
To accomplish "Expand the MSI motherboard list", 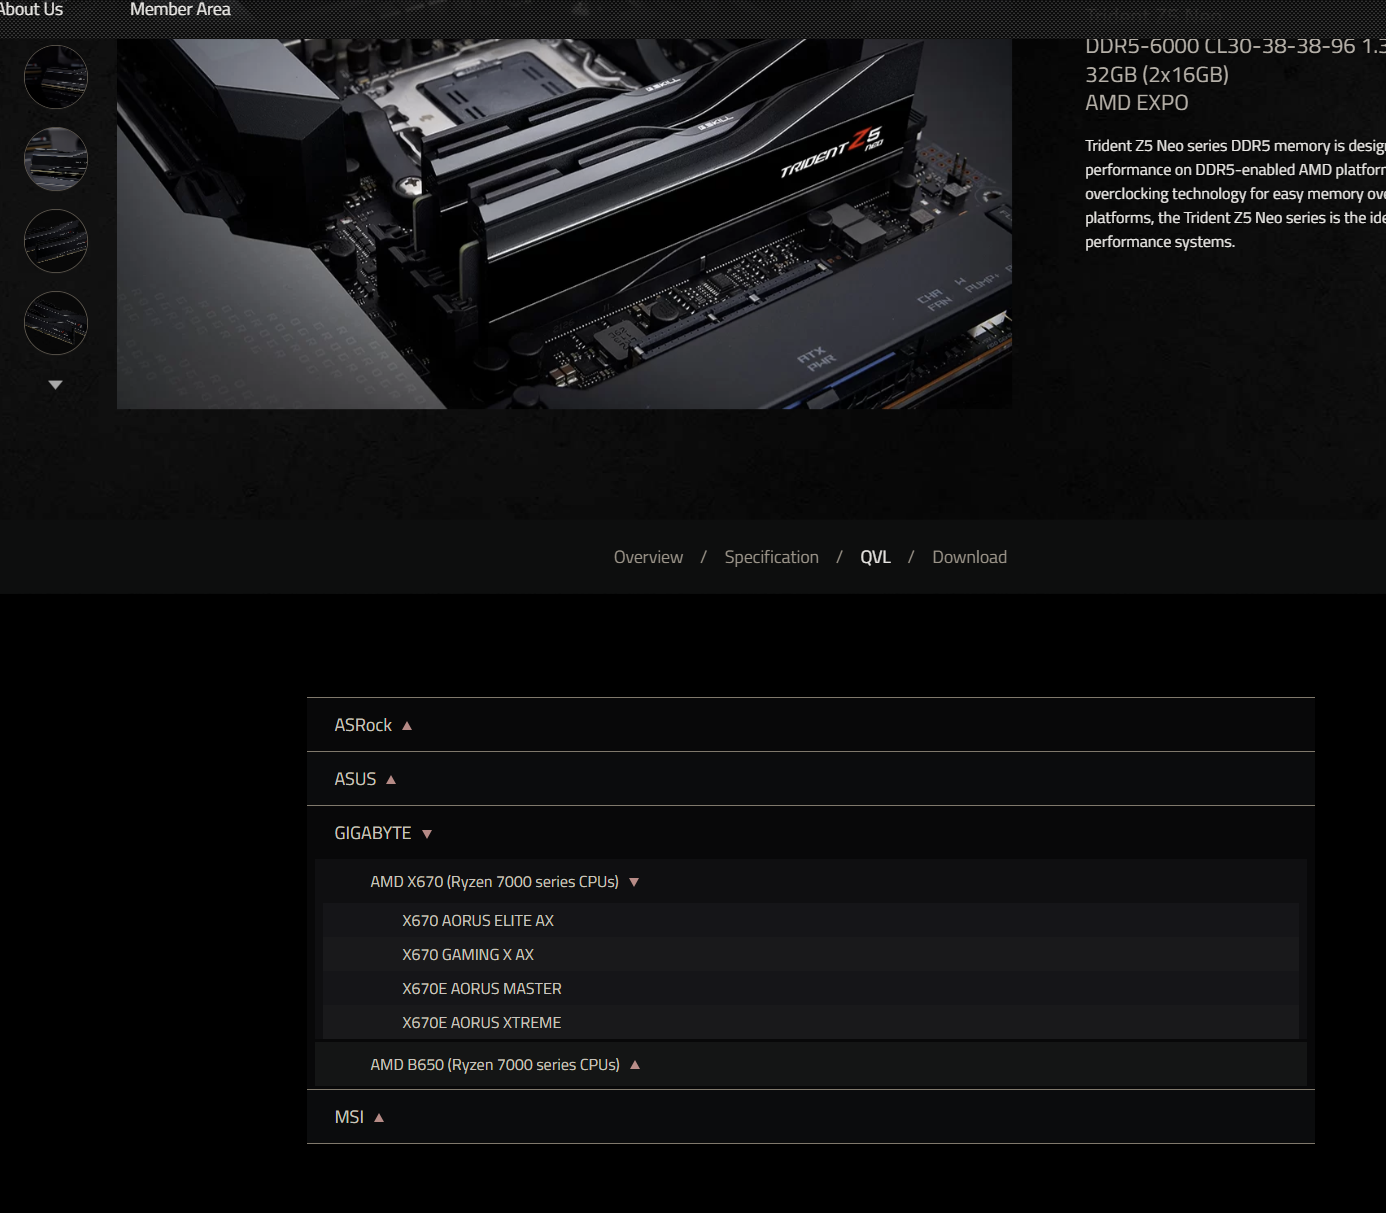I will pyautogui.click(x=810, y=1117).
